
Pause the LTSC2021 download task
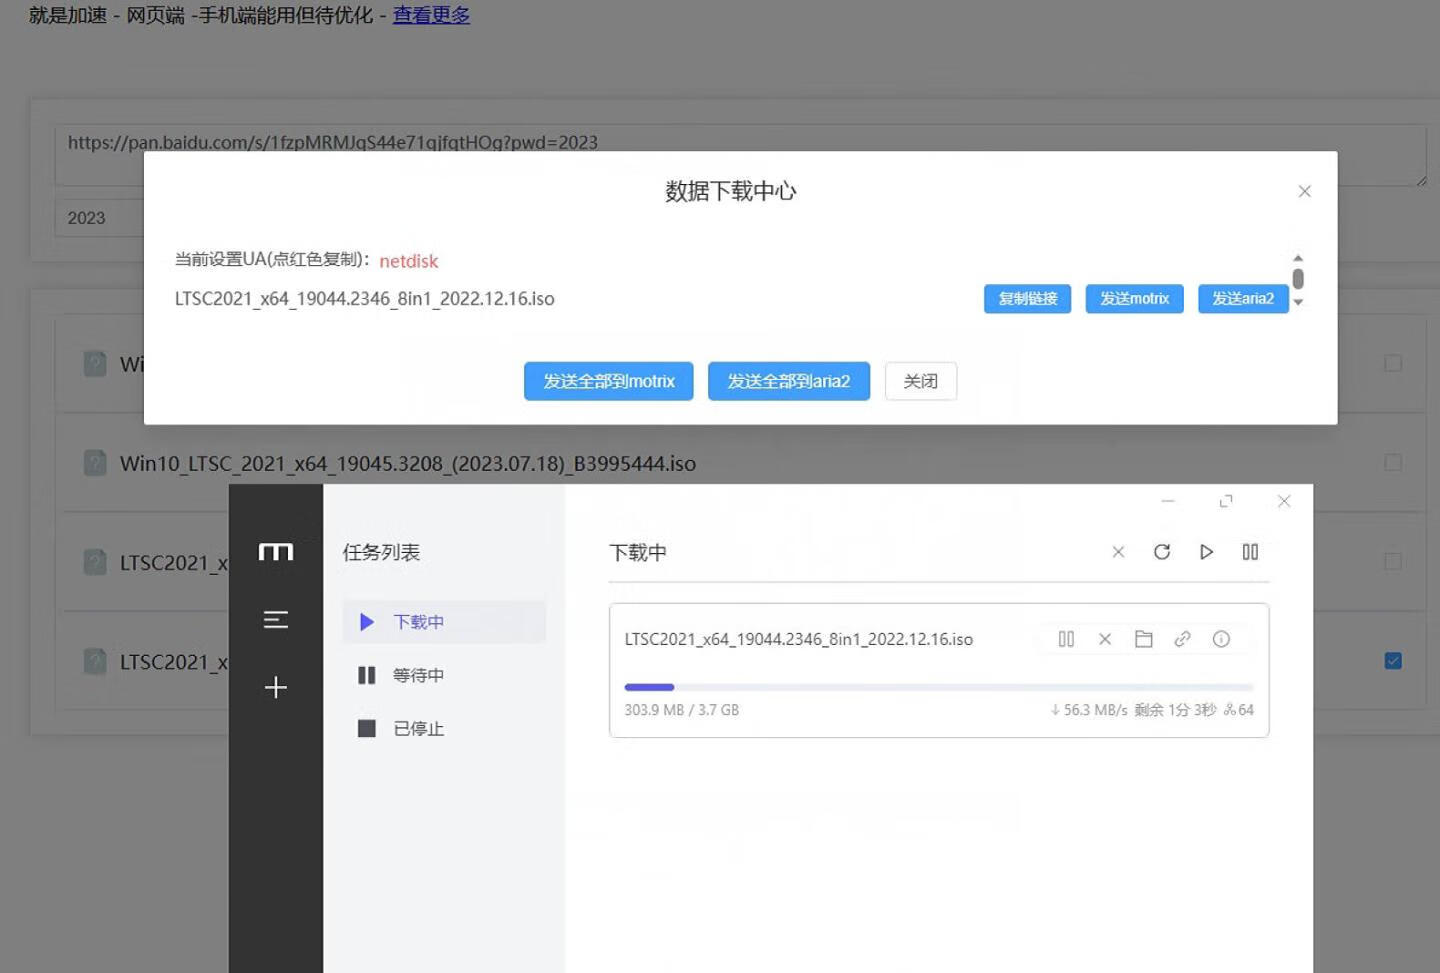coord(1066,639)
